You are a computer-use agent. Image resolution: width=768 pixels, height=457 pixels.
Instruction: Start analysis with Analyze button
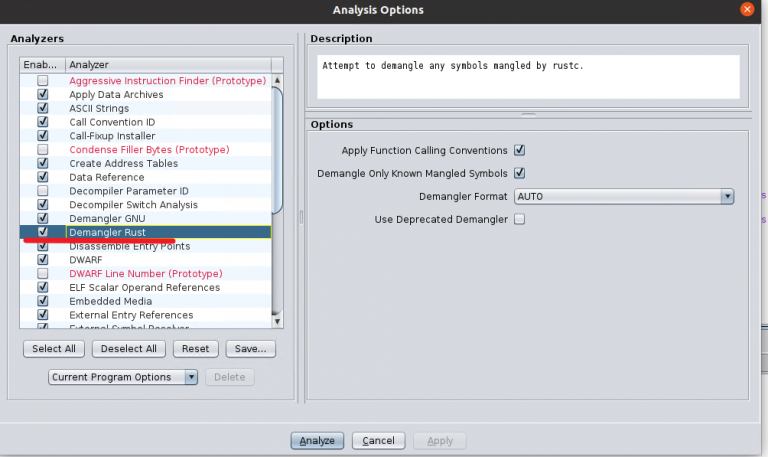(x=318, y=441)
